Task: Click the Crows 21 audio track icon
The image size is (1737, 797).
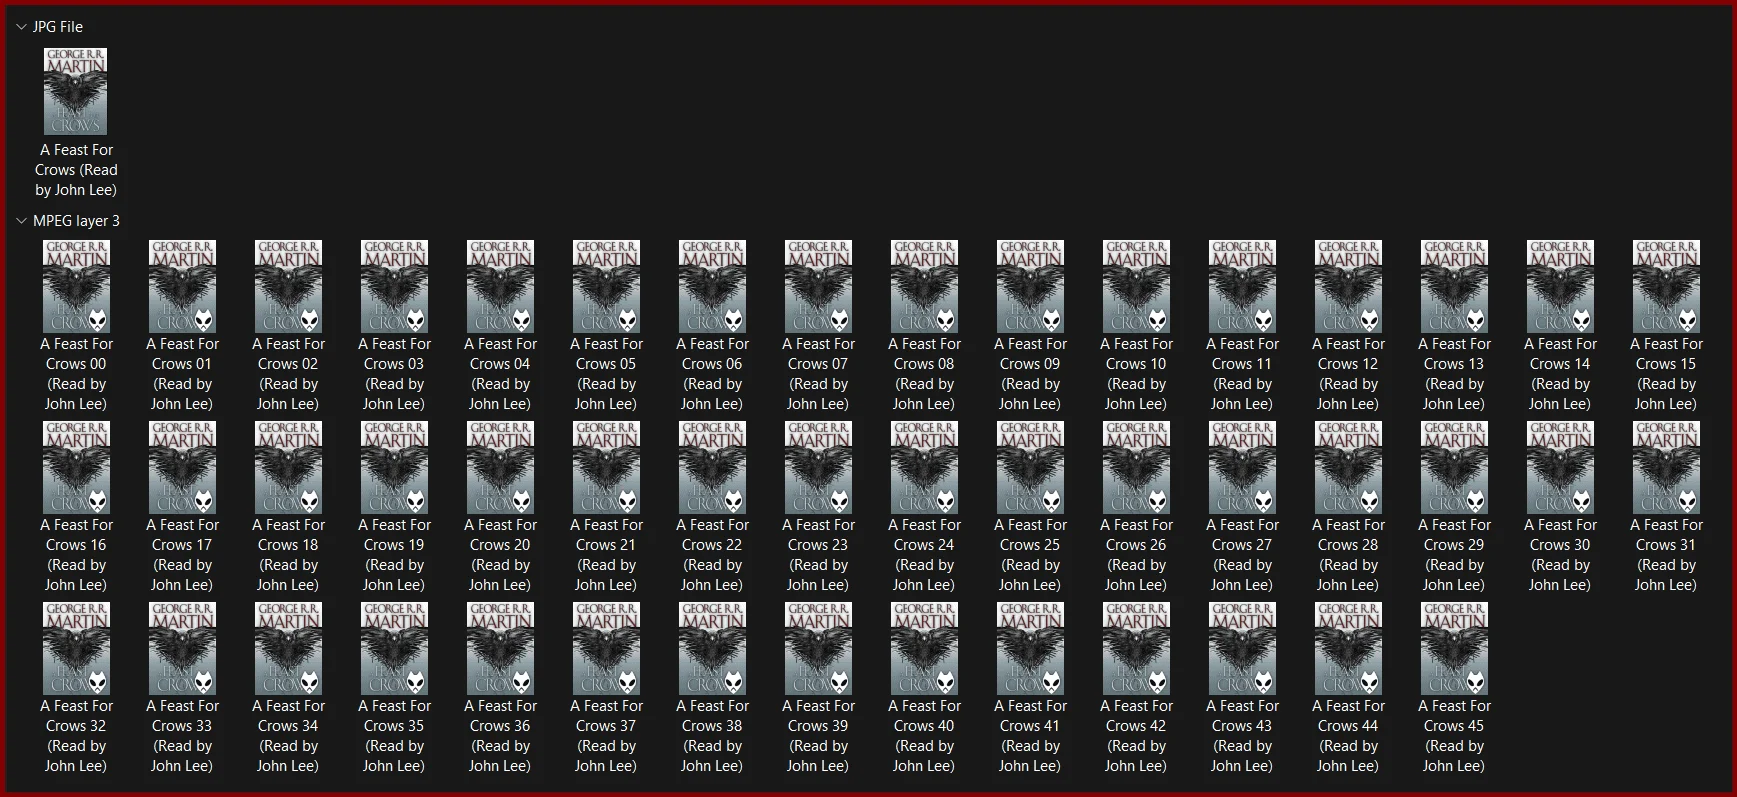Action: (606, 467)
